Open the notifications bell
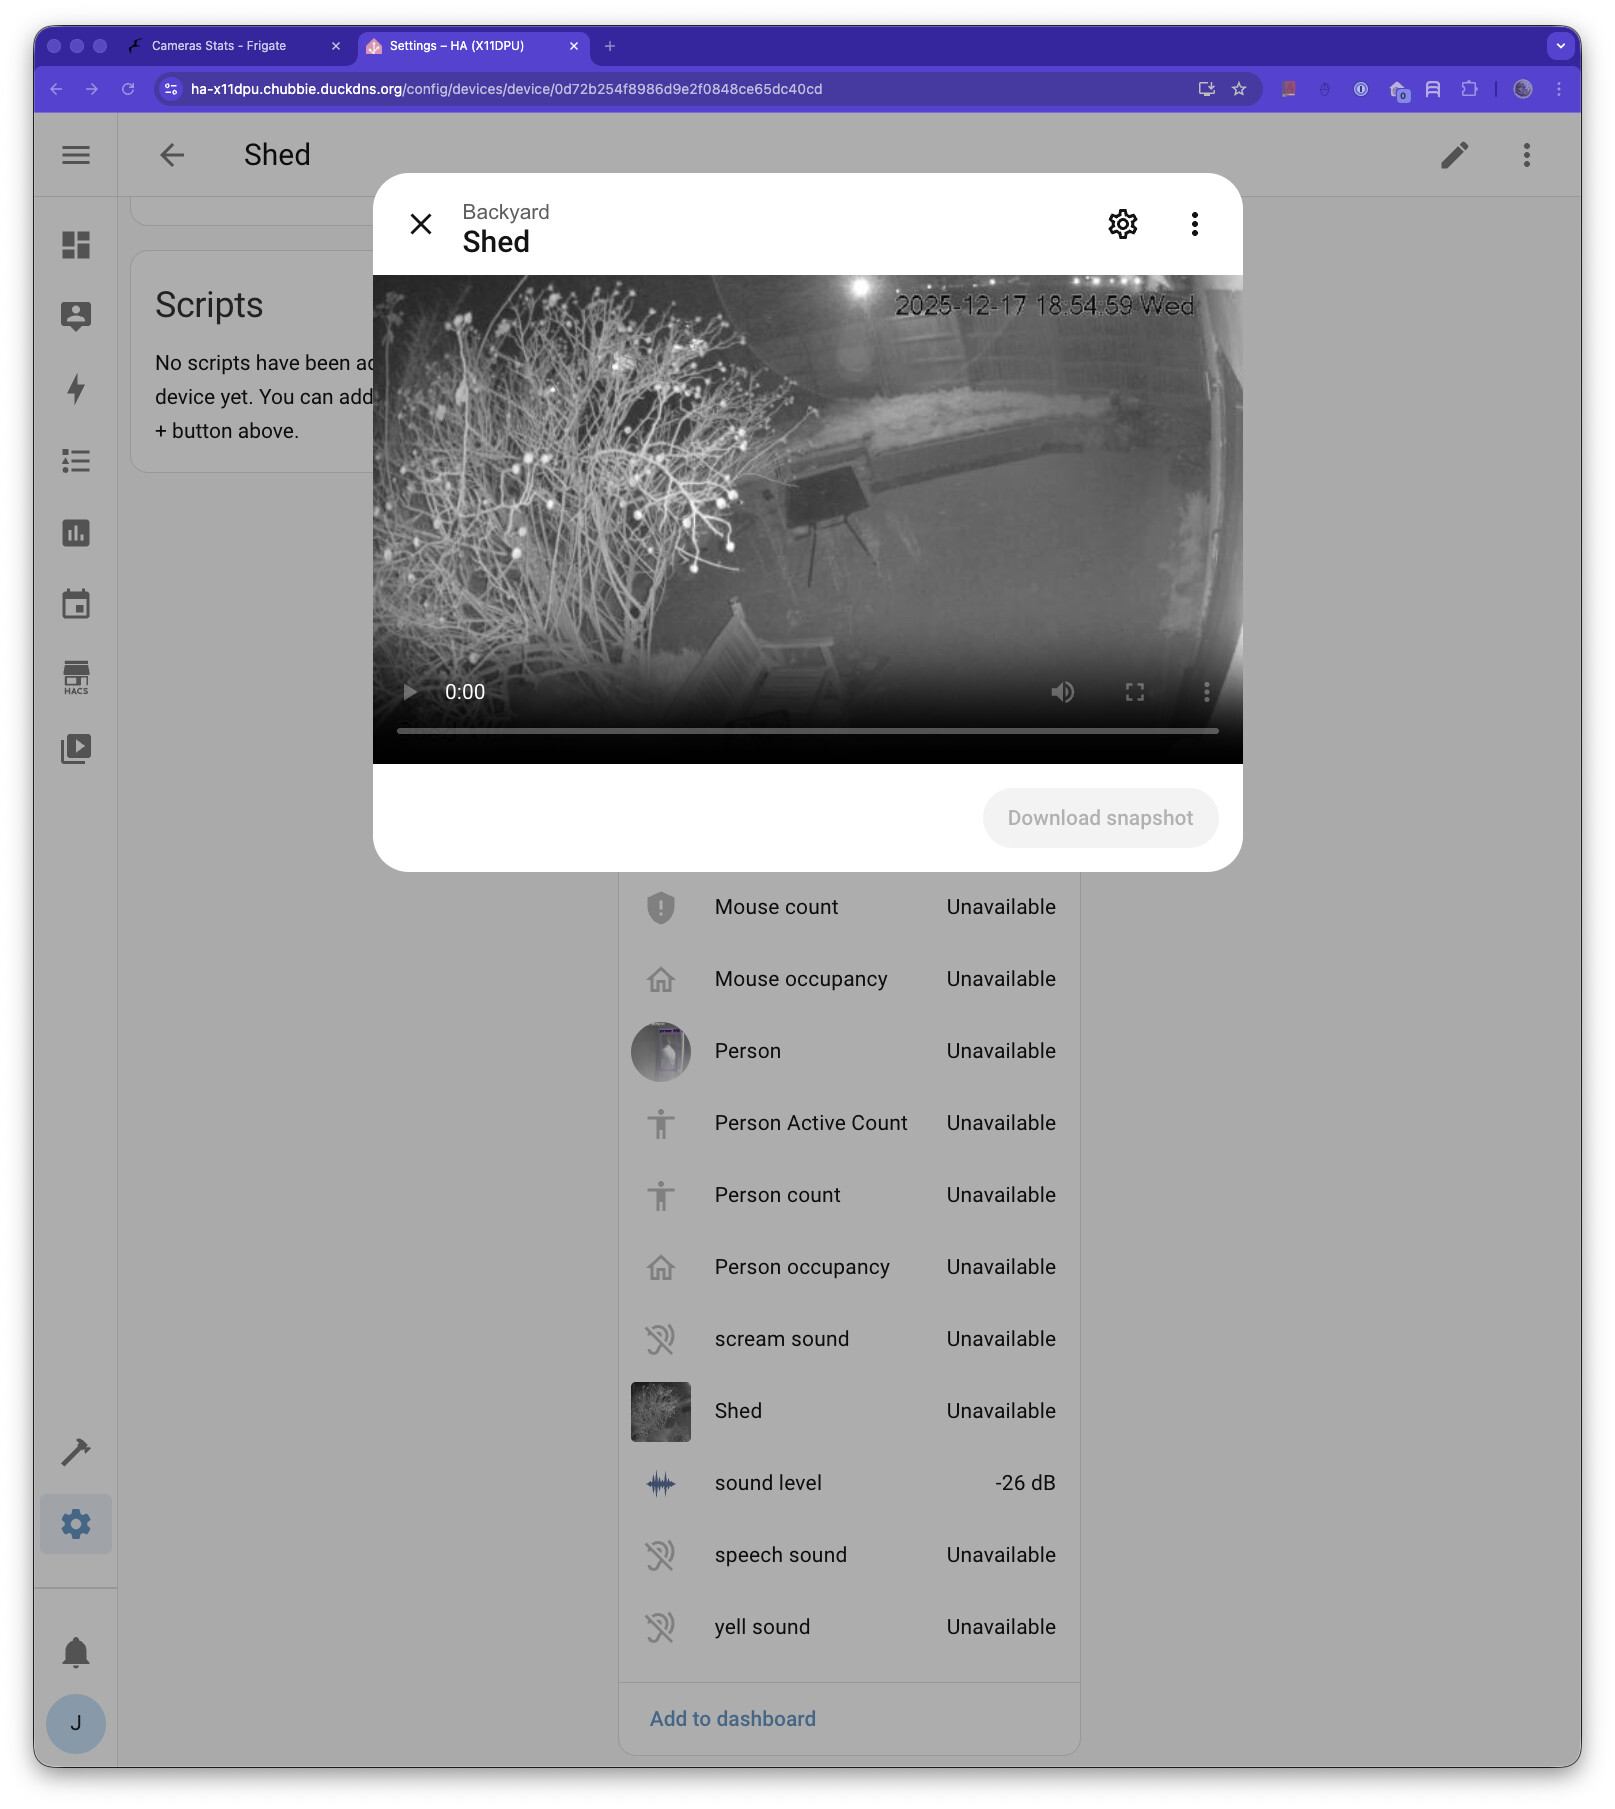Viewport: 1615px width, 1809px height. (76, 1652)
